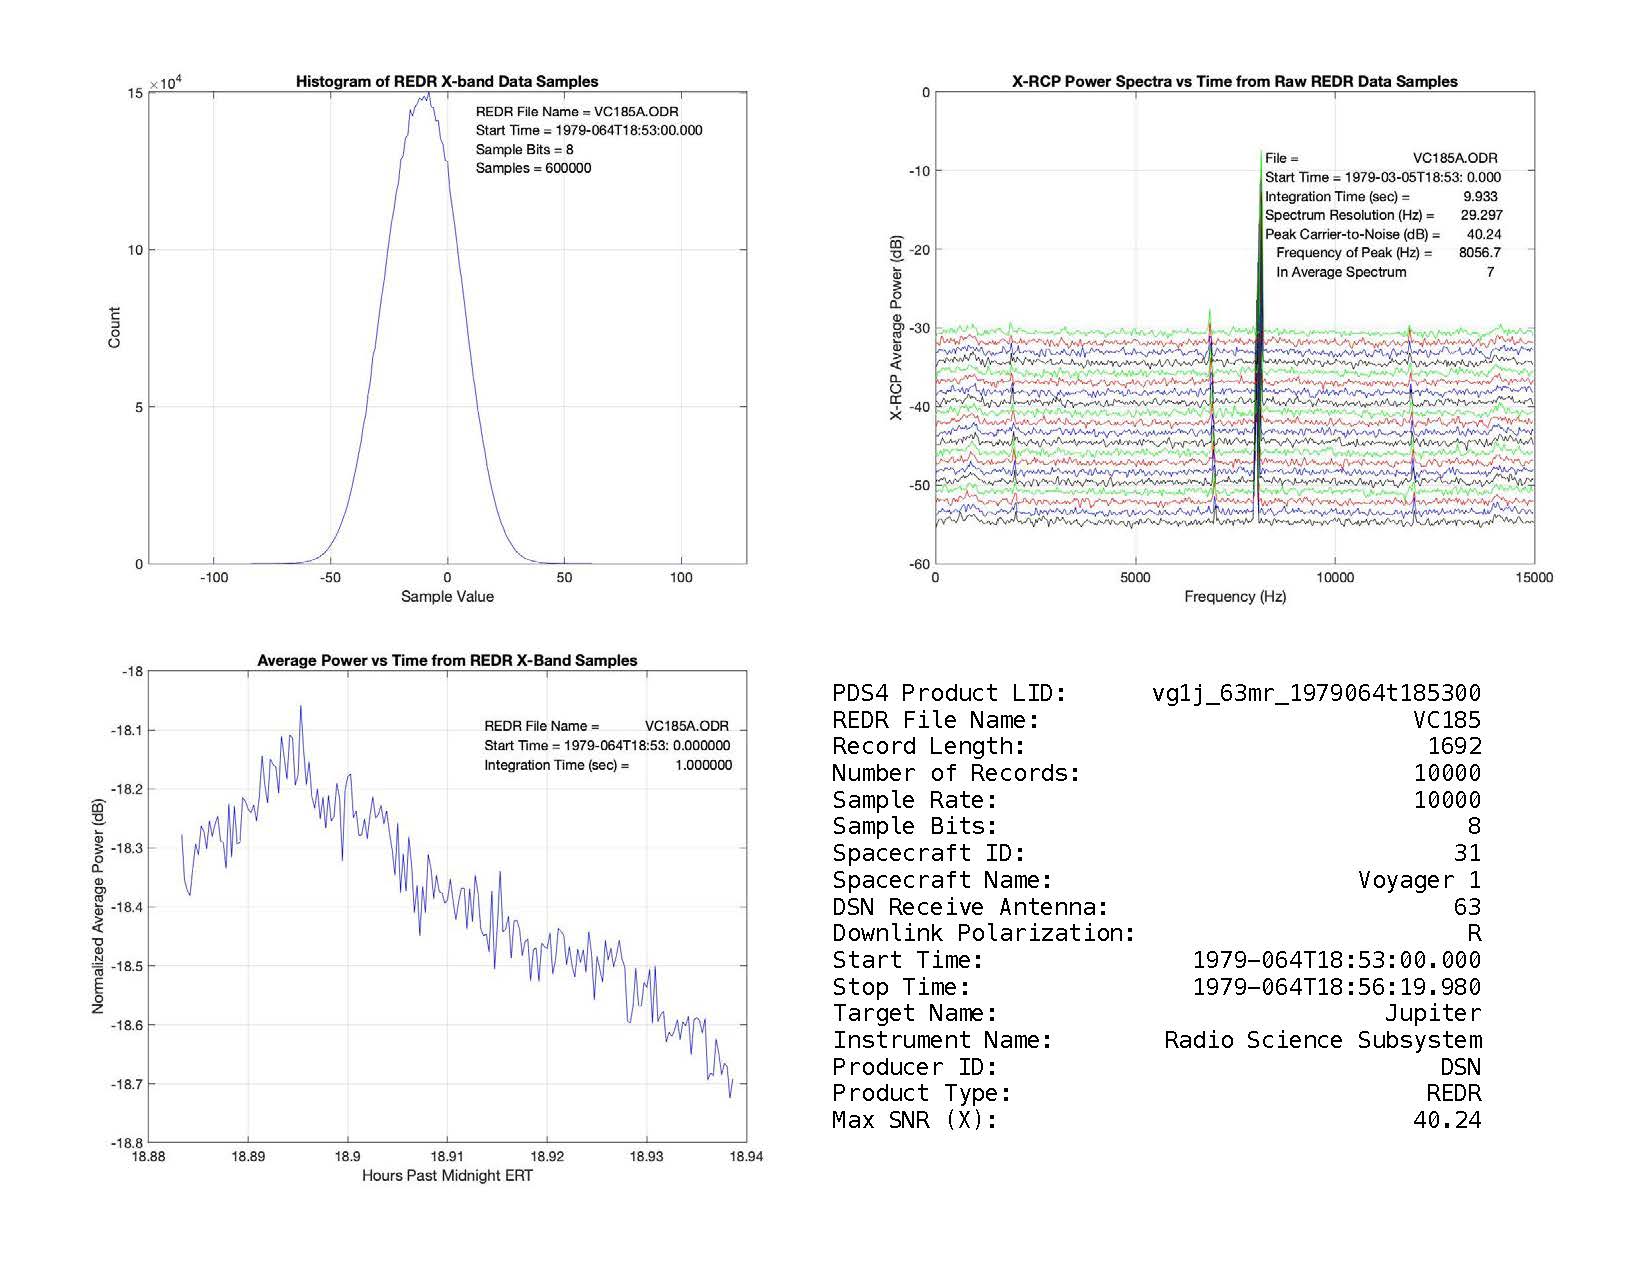This screenshot has width=1650, height=1275.
Task: Click the 'Frequency of Peak (Hz)' annotation line
Action: pyautogui.click(x=1387, y=253)
